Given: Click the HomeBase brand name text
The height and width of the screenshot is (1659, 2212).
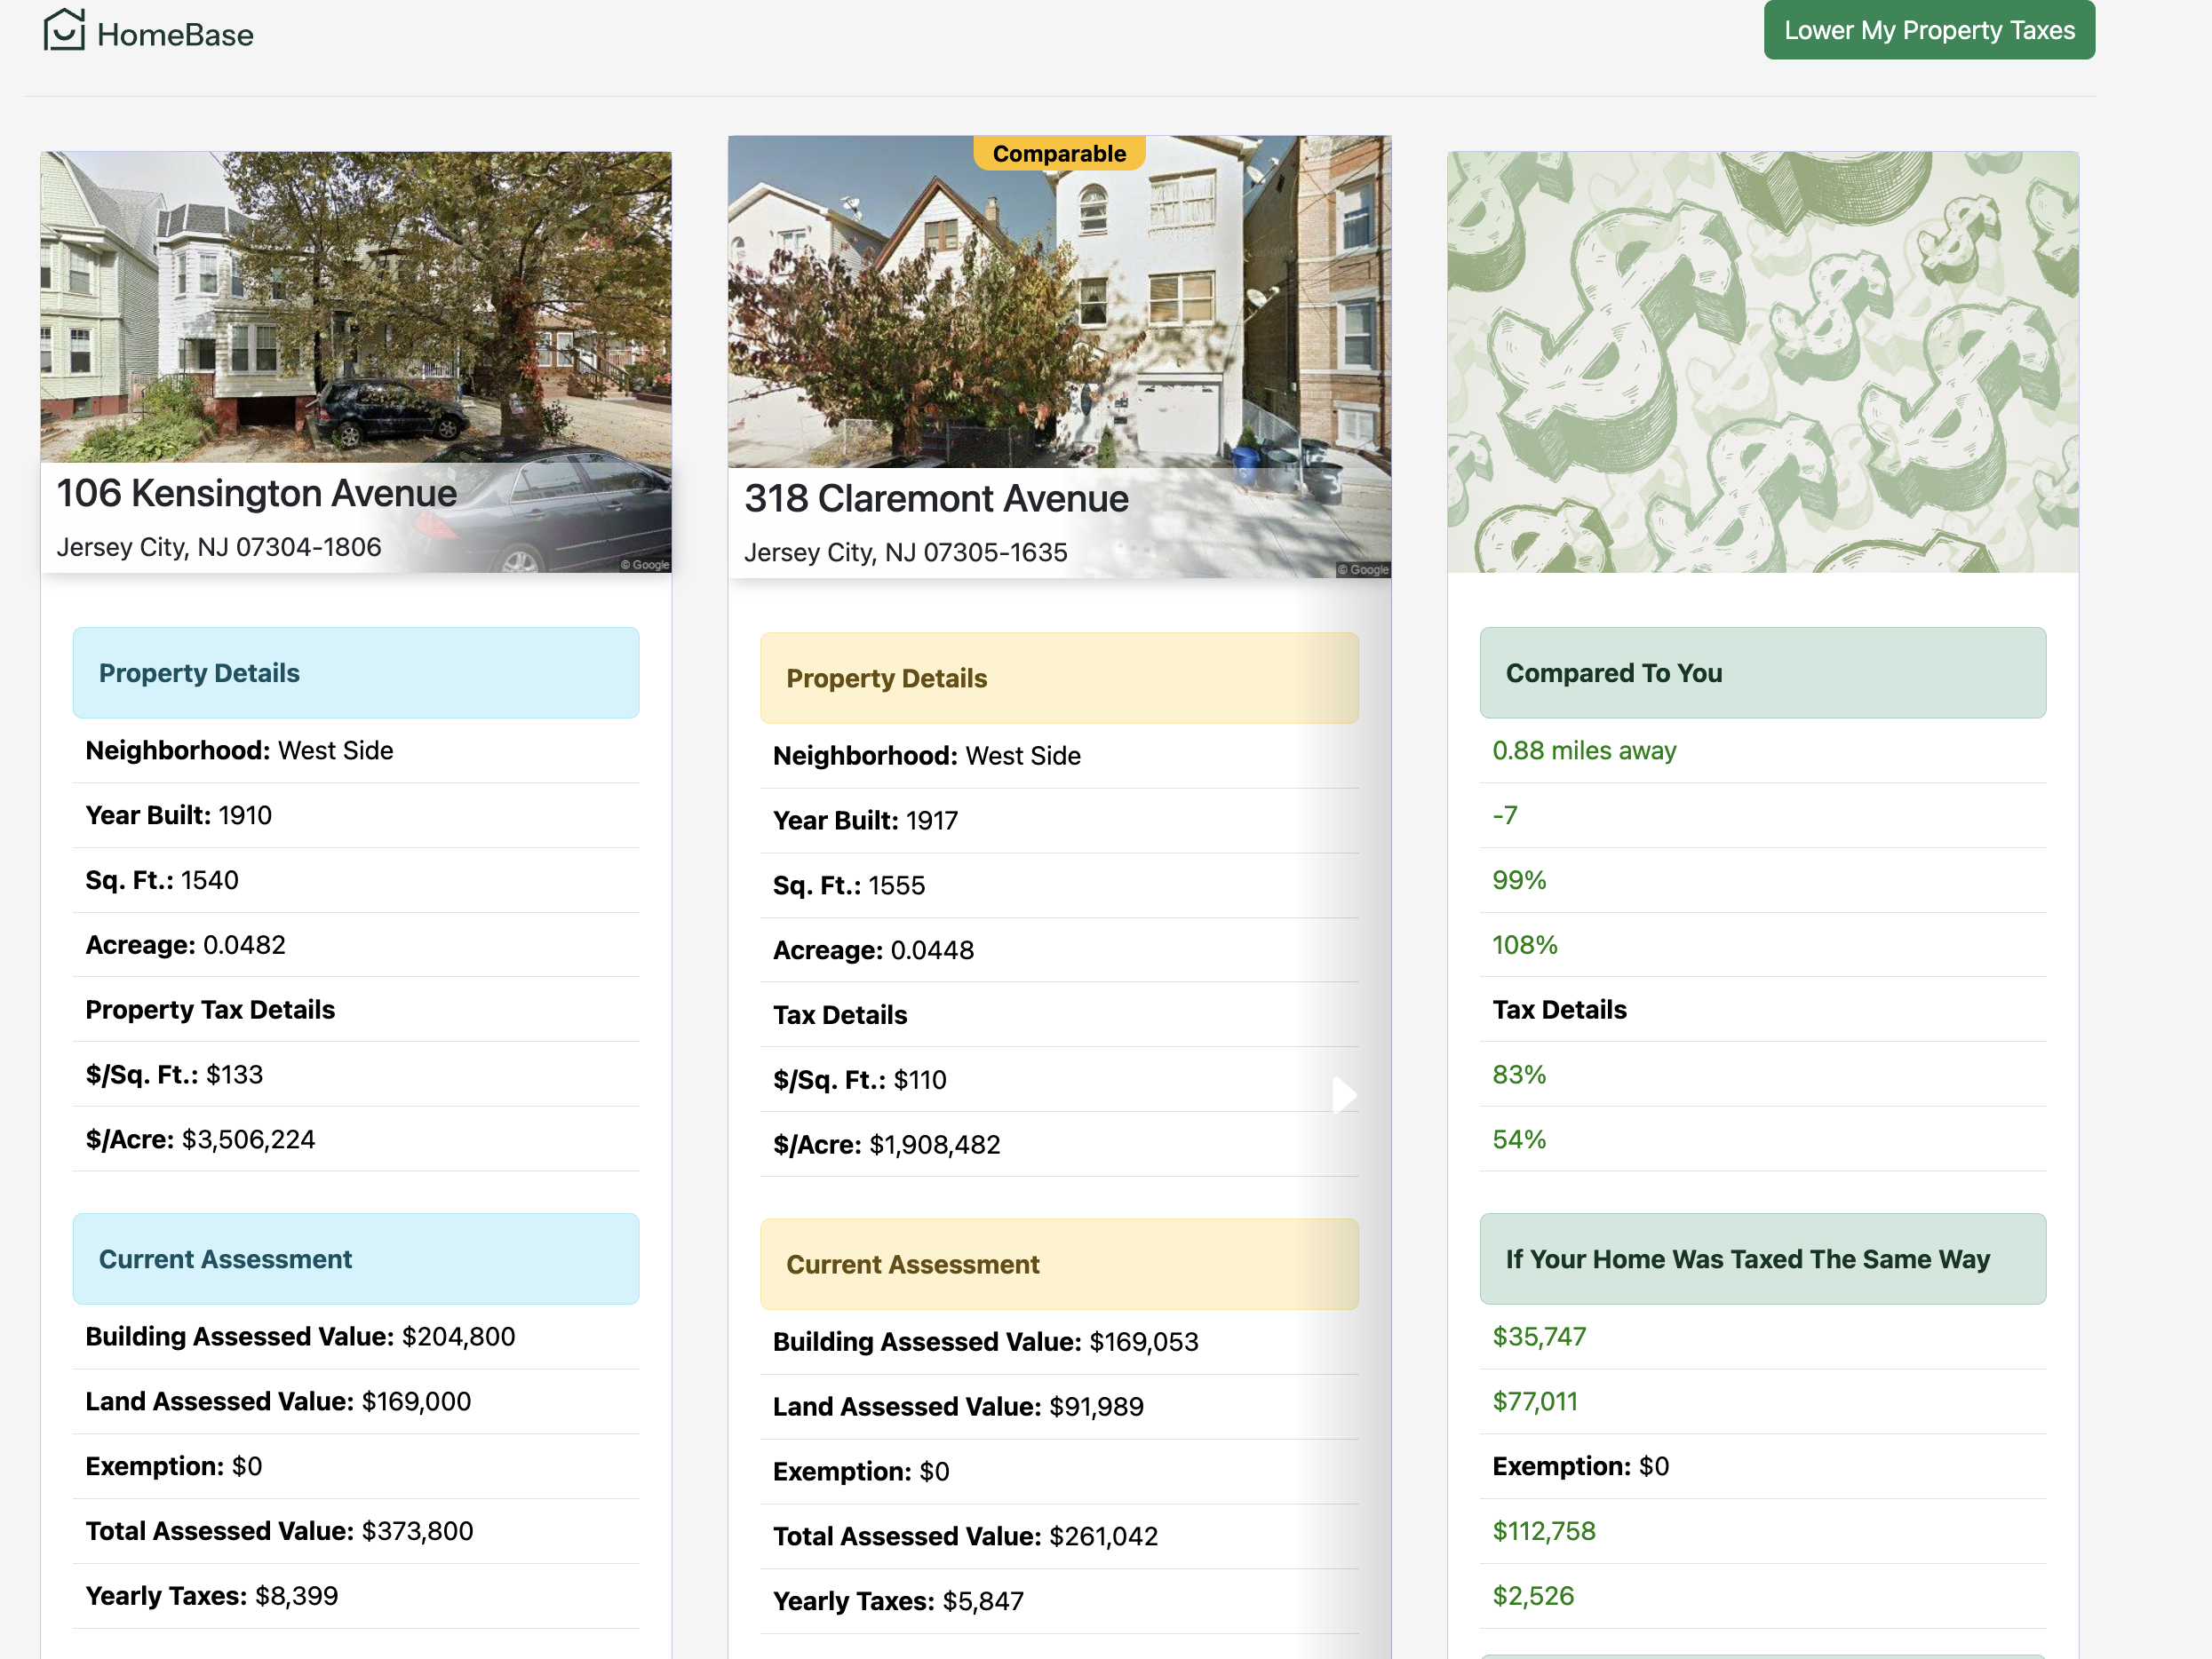Looking at the screenshot, I should click(175, 35).
